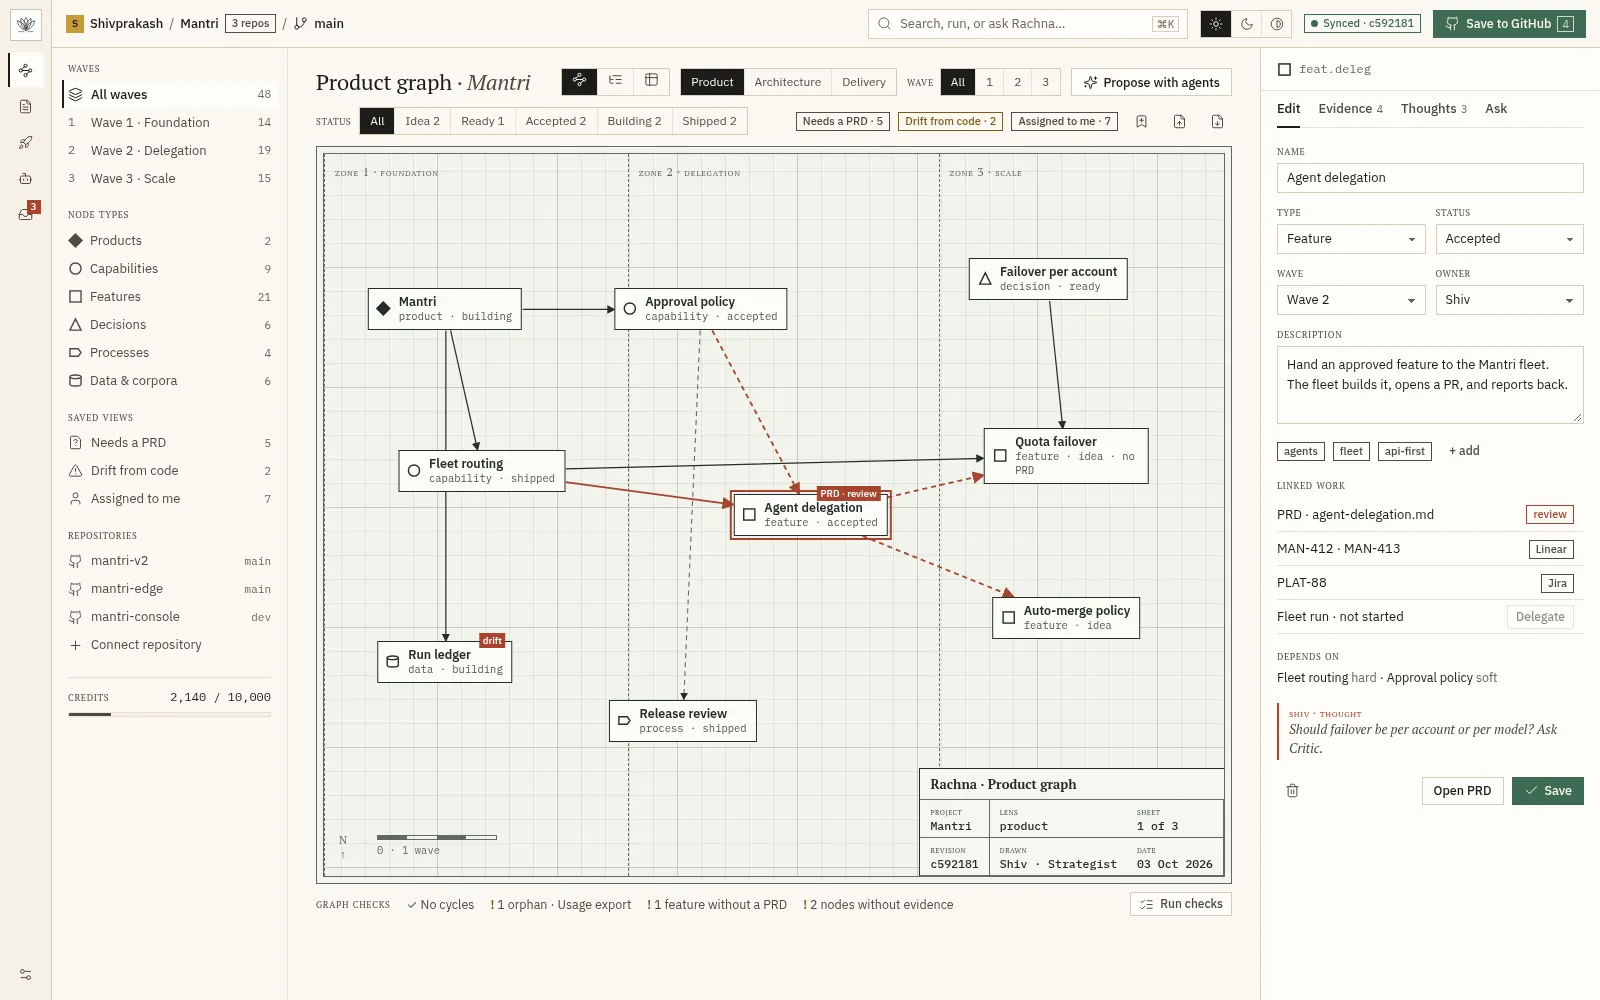
Task: Click the file download import icon
Action: [x=1217, y=121]
